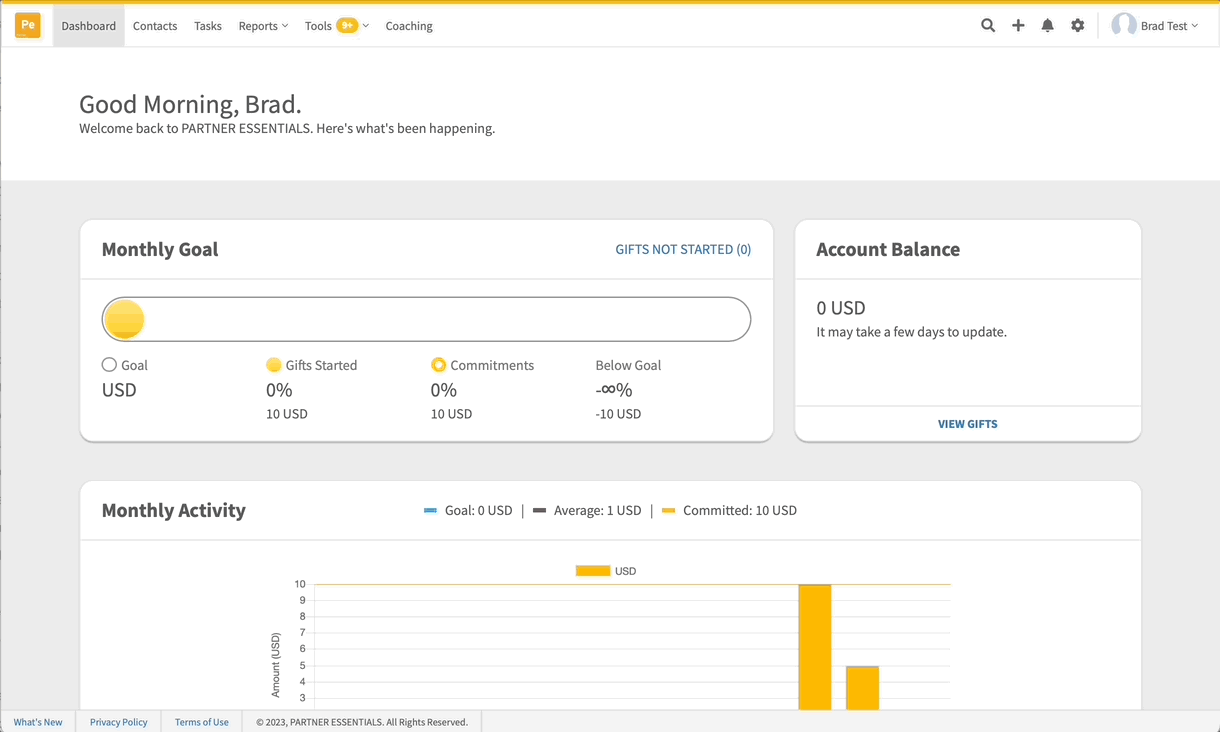Click the -10 USD value
The height and width of the screenshot is (732, 1220).
(618, 414)
